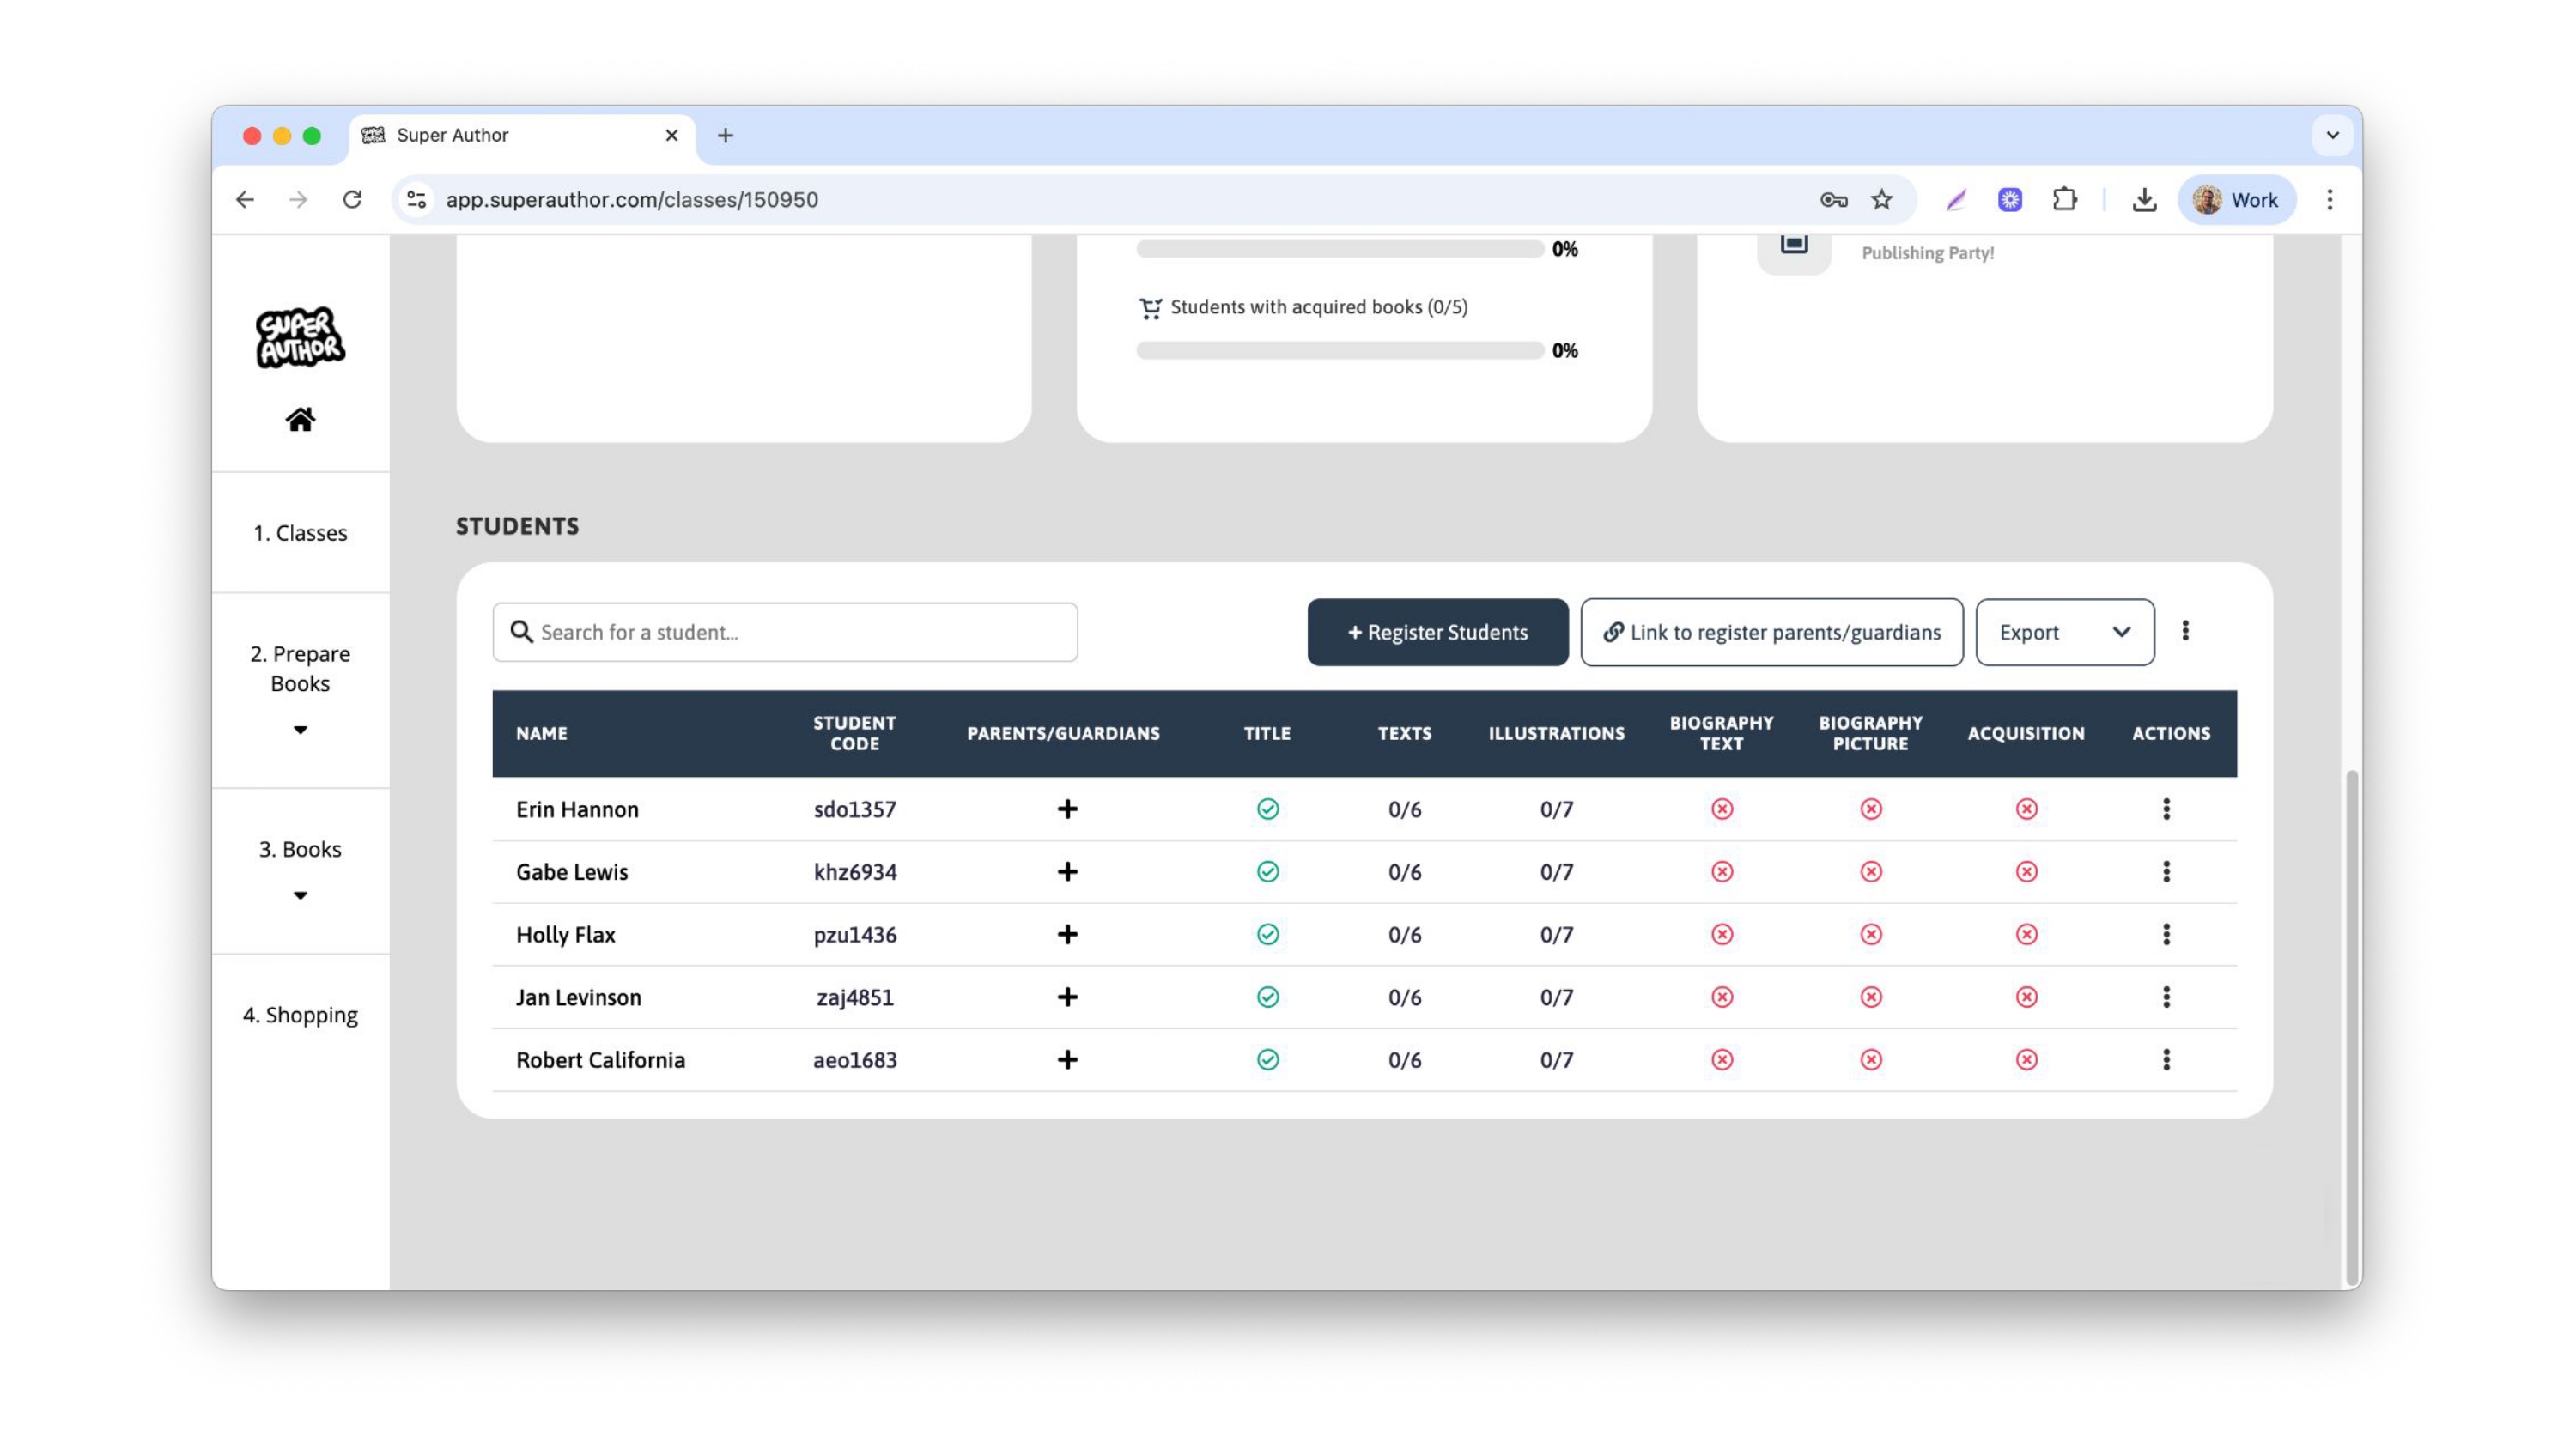
Task: Bookmark this page with the star icon
Action: (x=1881, y=200)
